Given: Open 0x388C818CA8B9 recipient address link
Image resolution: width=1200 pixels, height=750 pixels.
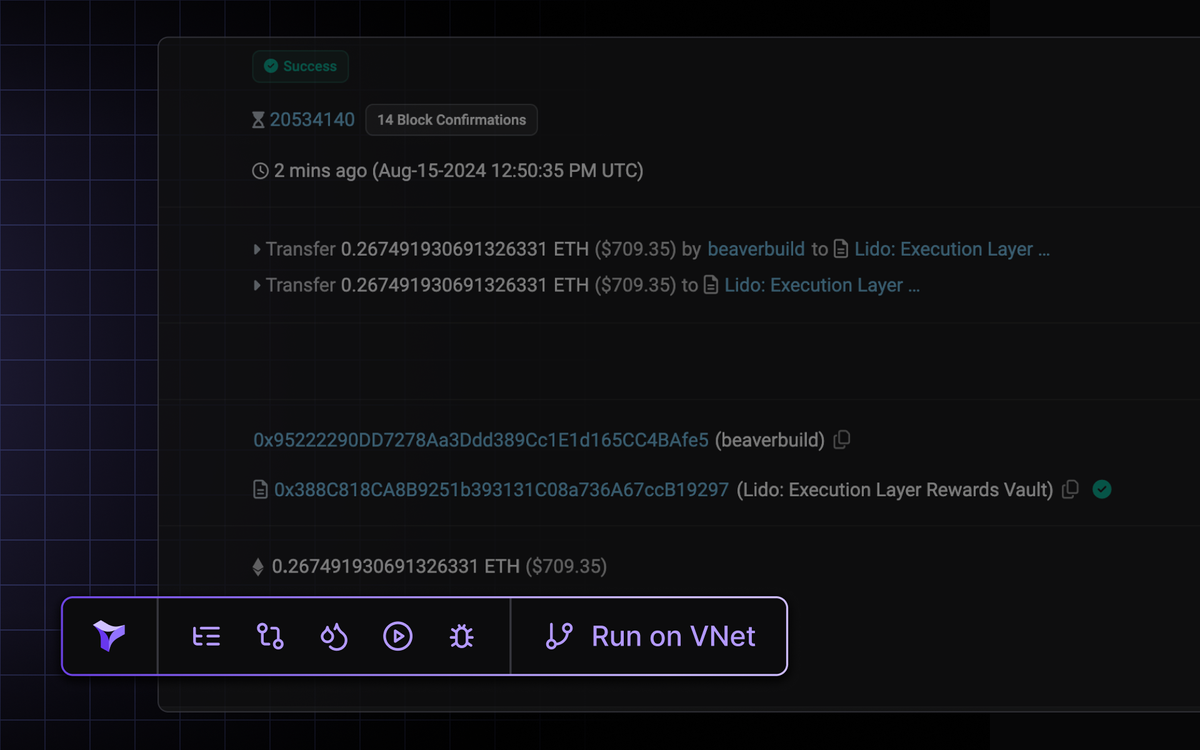Looking at the screenshot, I should point(501,490).
